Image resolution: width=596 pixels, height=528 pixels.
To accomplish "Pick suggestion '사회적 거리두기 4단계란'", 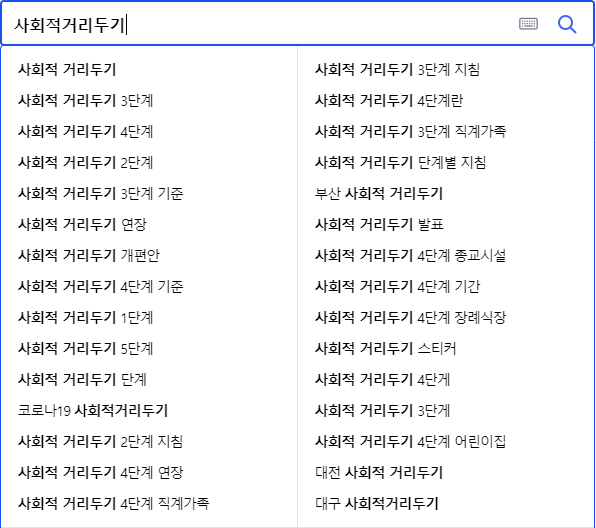I will pos(389,101).
